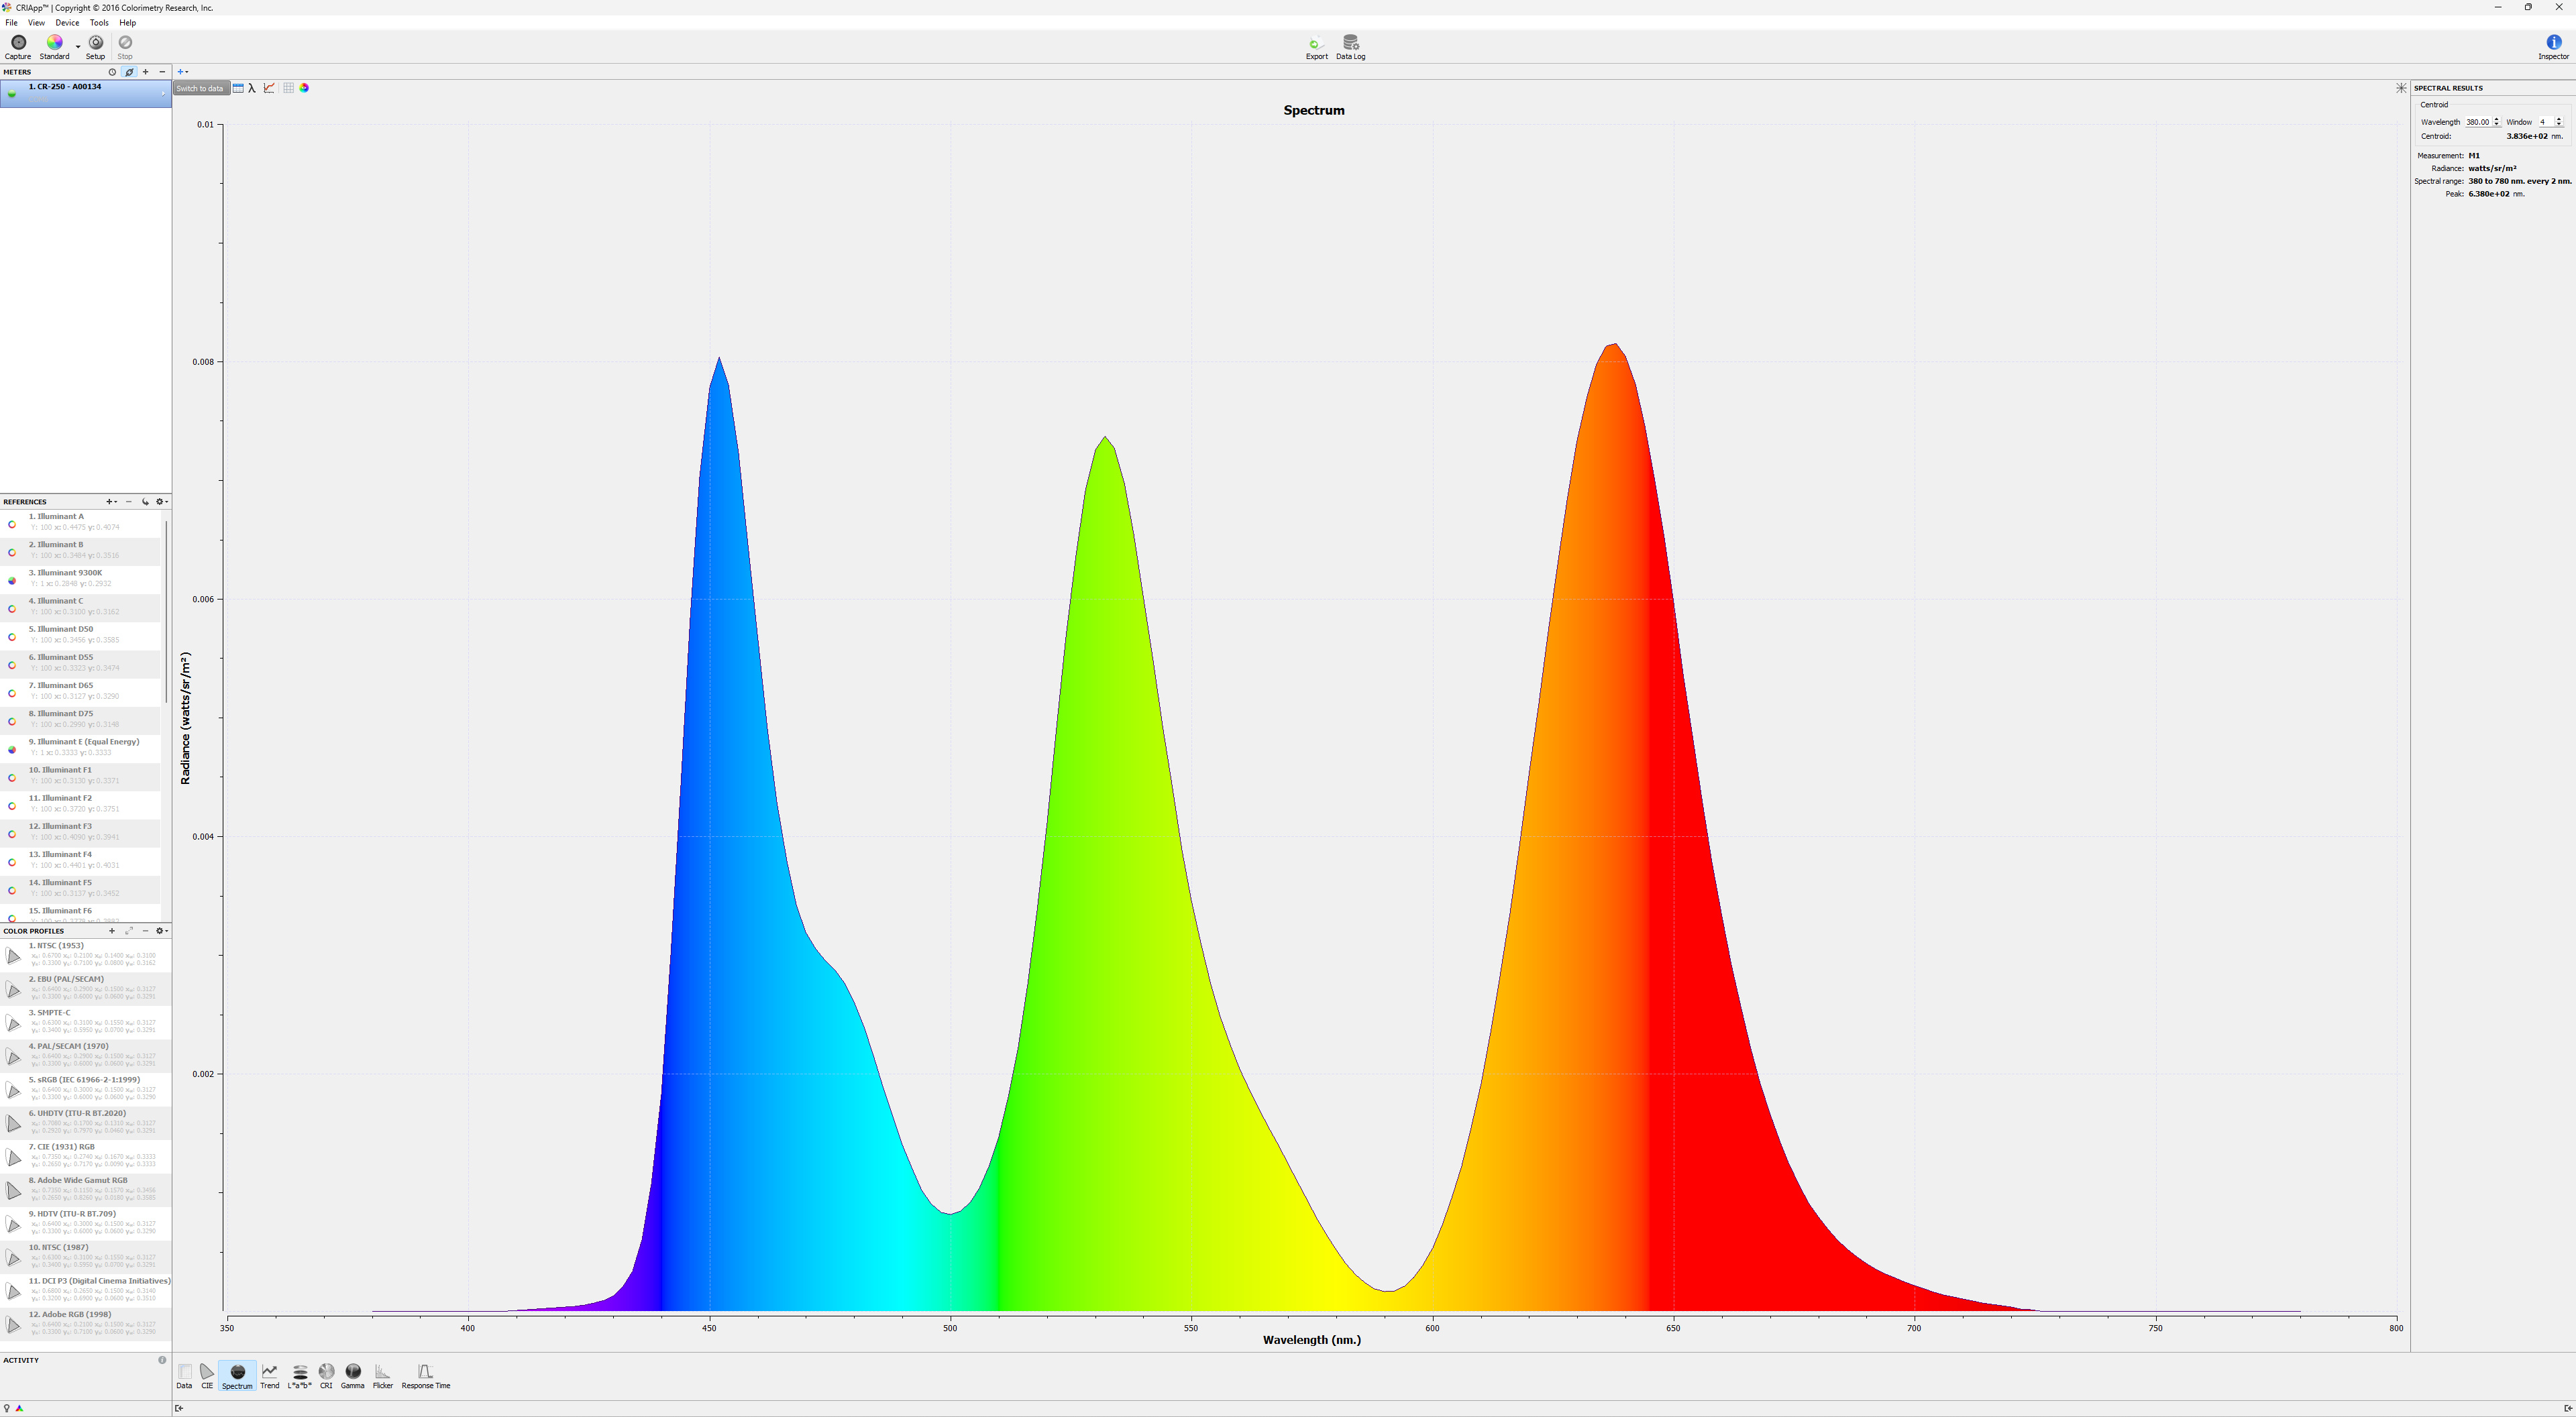The width and height of the screenshot is (2576, 1417).
Task: Click the Wavelength input field
Action: tap(2477, 122)
